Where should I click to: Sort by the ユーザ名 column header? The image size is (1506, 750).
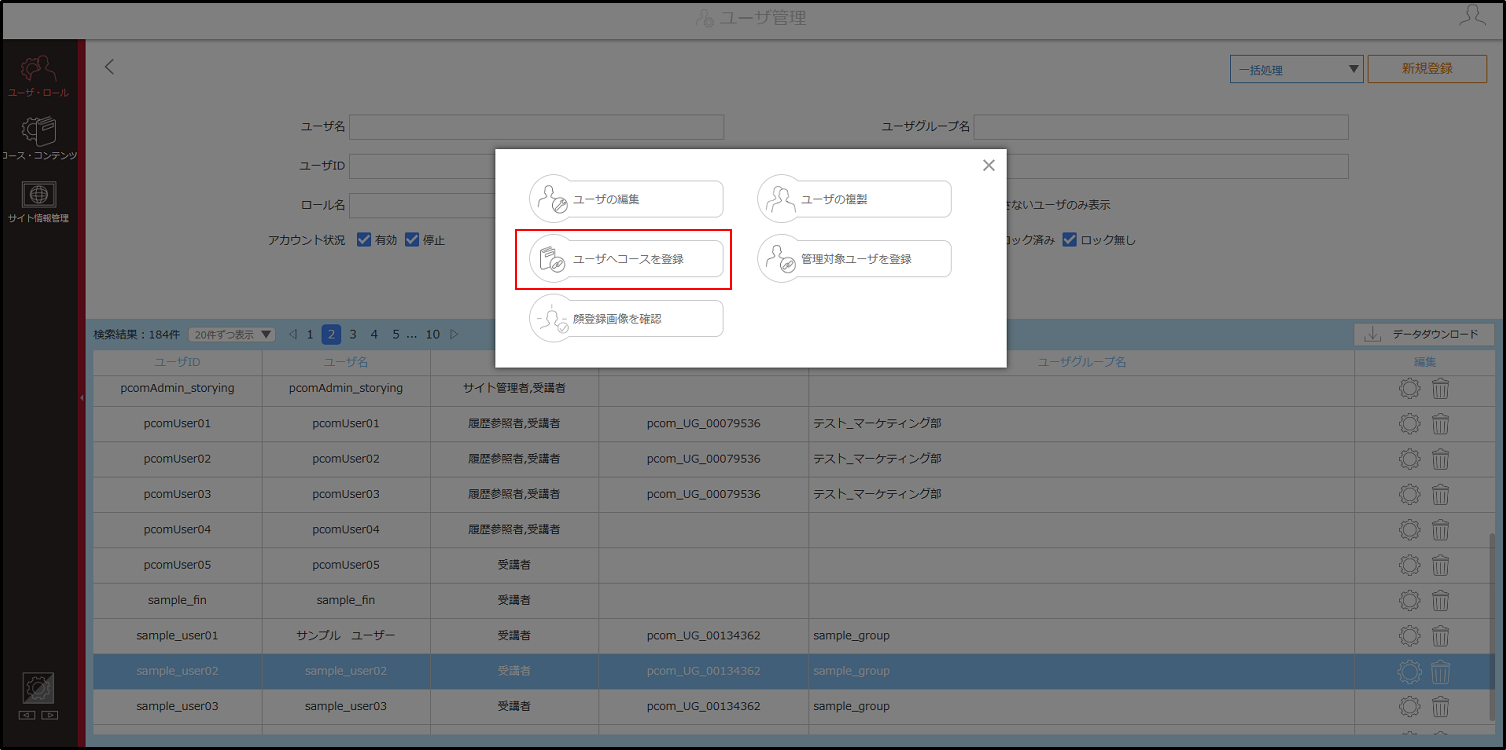(346, 362)
